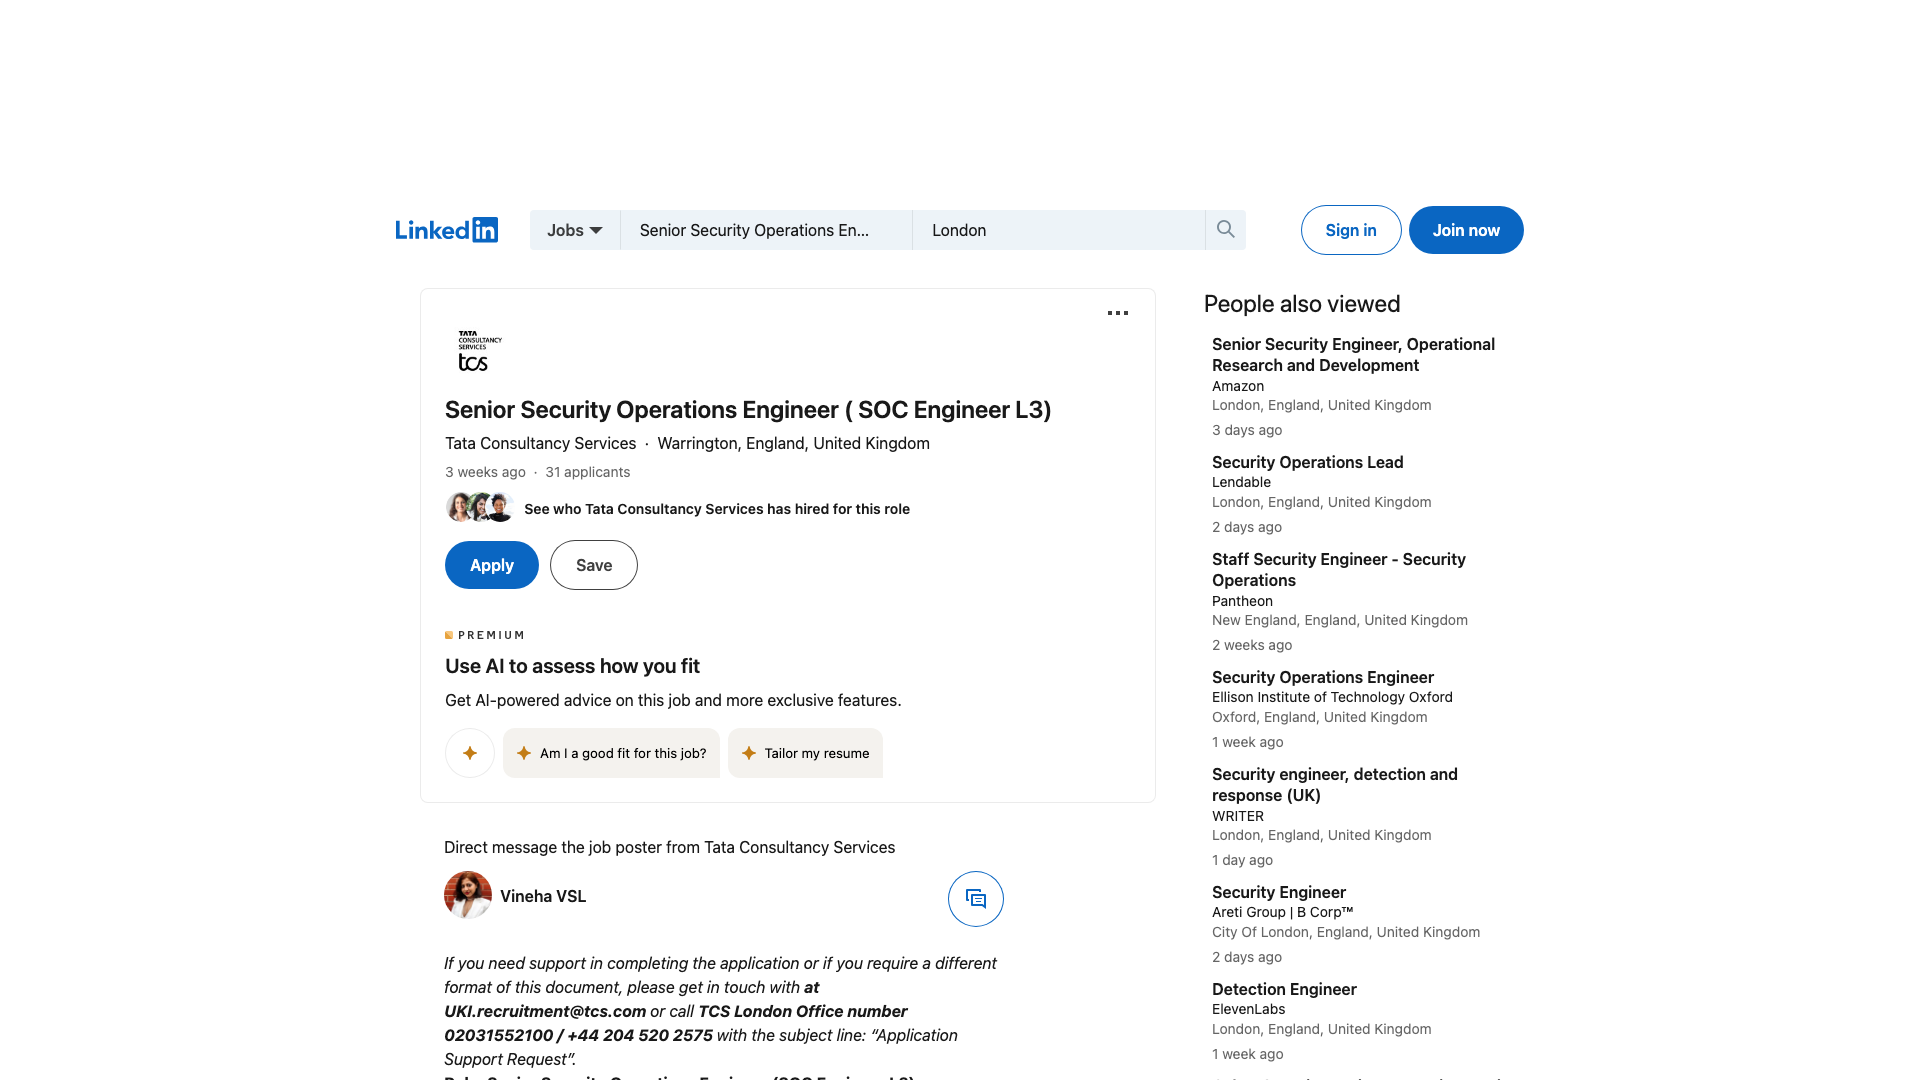Click 'People also viewed' heading
This screenshot has height=1080, width=1920.
coord(1302,304)
